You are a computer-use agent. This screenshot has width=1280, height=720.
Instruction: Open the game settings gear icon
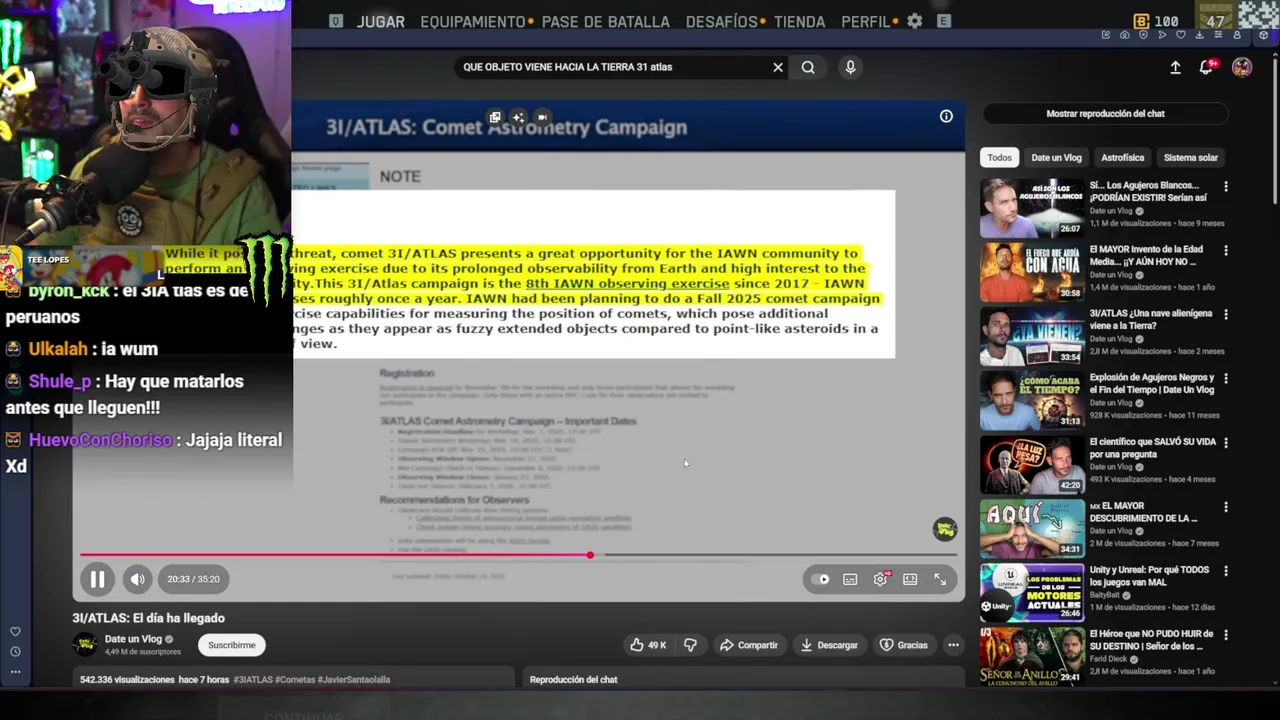point(914,21)
